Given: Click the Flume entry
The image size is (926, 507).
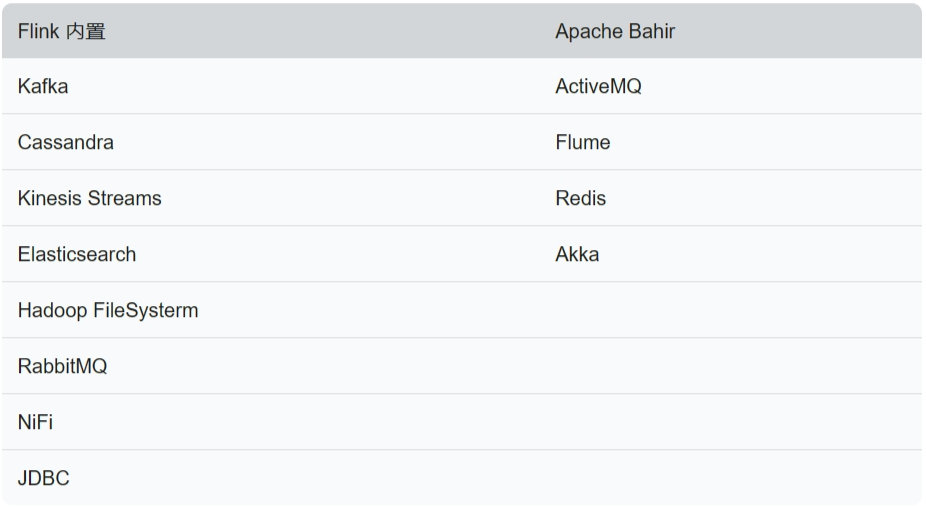Looking at the screenshot, I should point(582,143).
